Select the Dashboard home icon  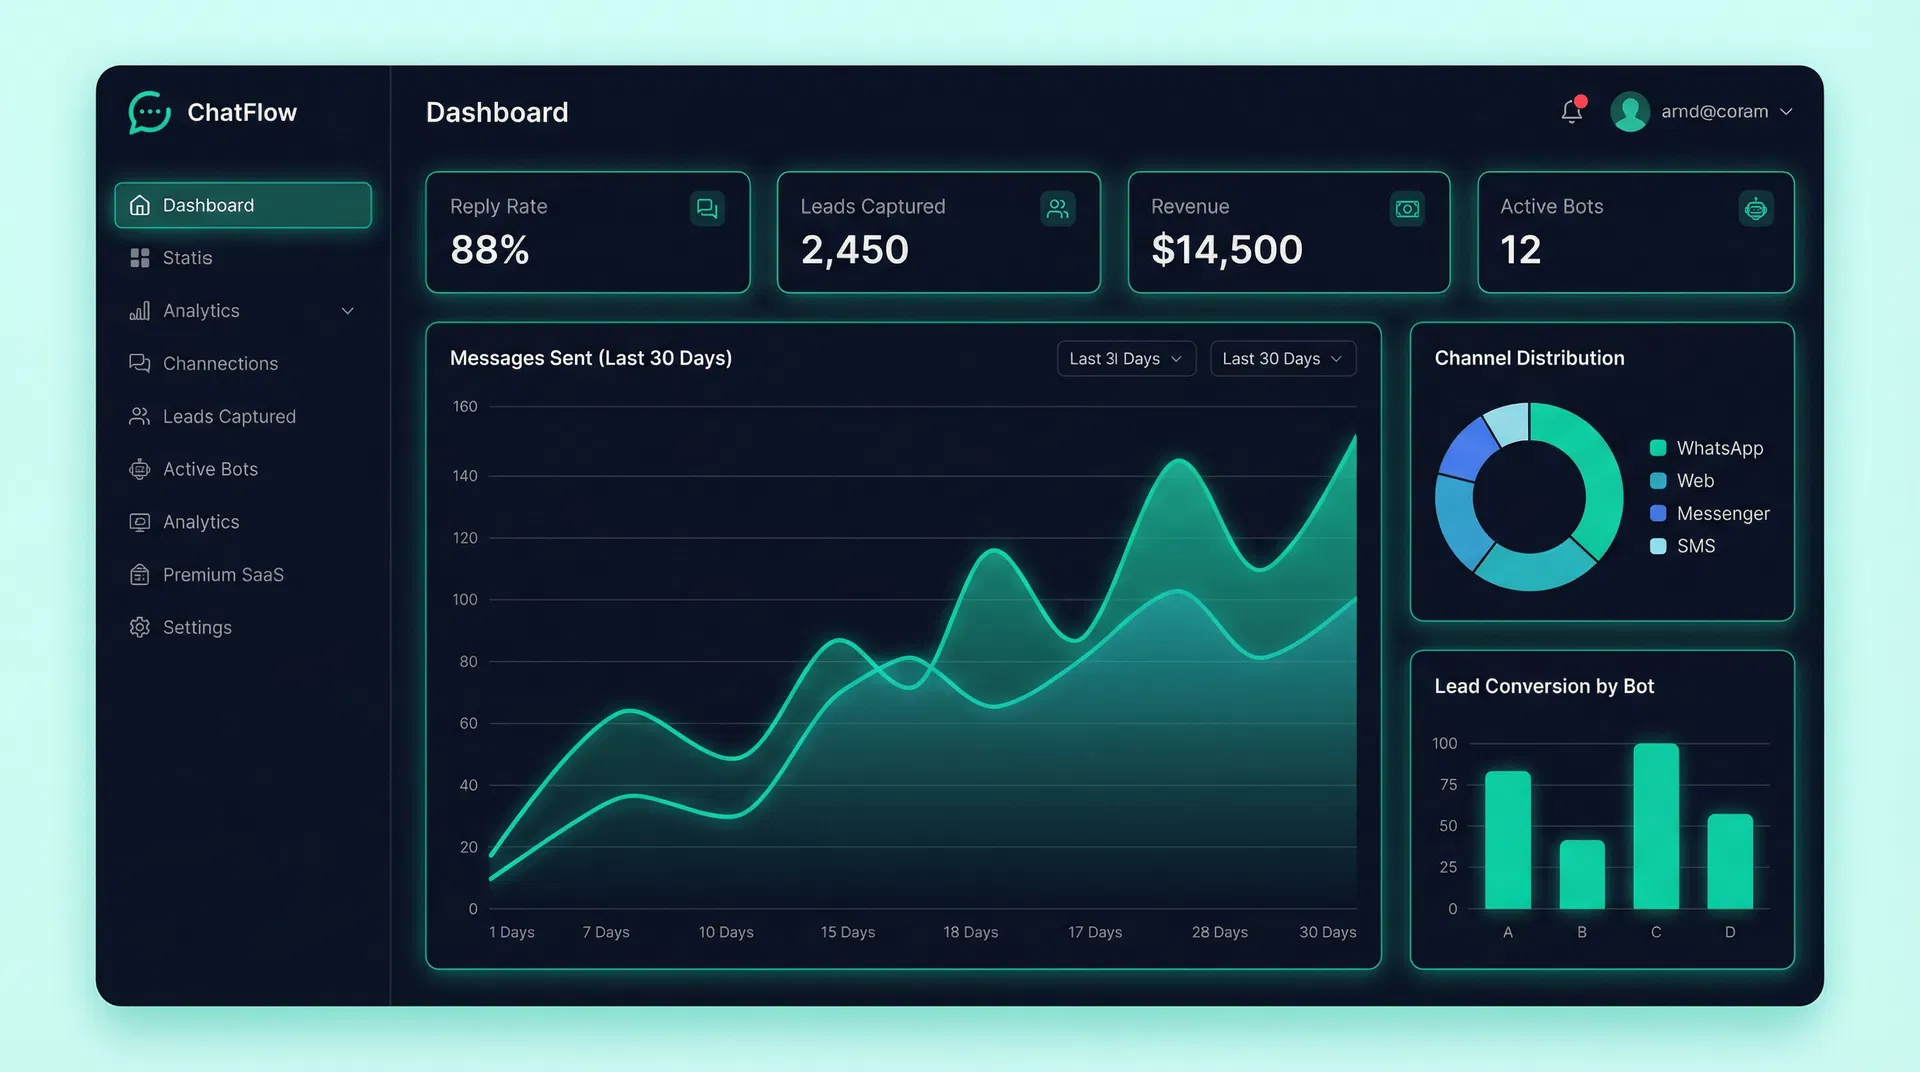point(140,204)
